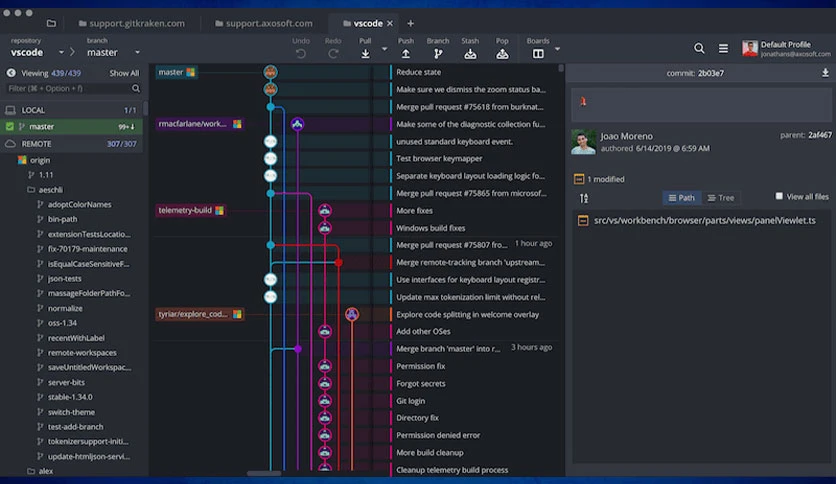Select the Reduce state commit node
Screen dimensions: 836x484
pos(270,71)
